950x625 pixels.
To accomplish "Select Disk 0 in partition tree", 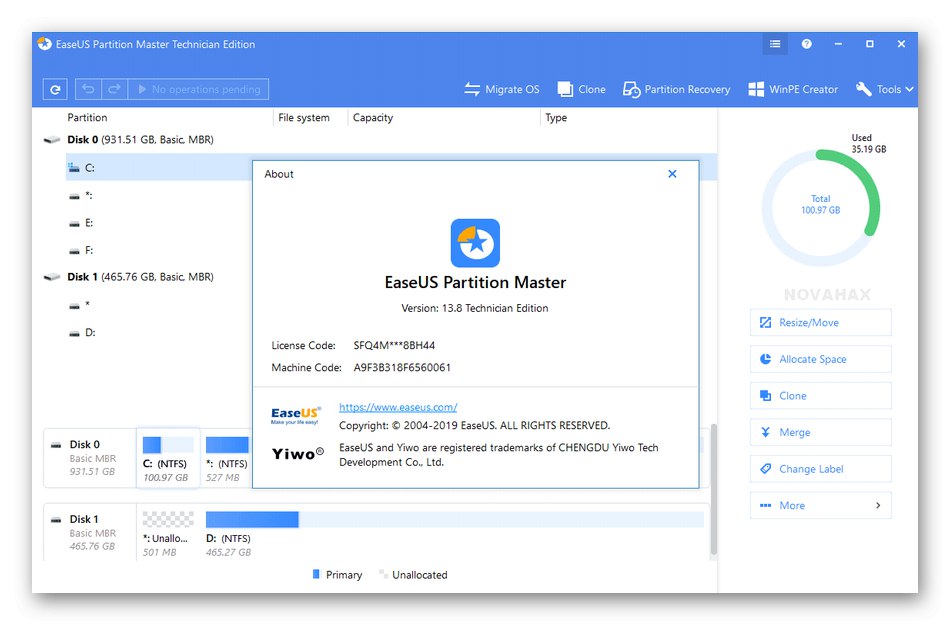I will pyautogui.click(x=140, y=139).
